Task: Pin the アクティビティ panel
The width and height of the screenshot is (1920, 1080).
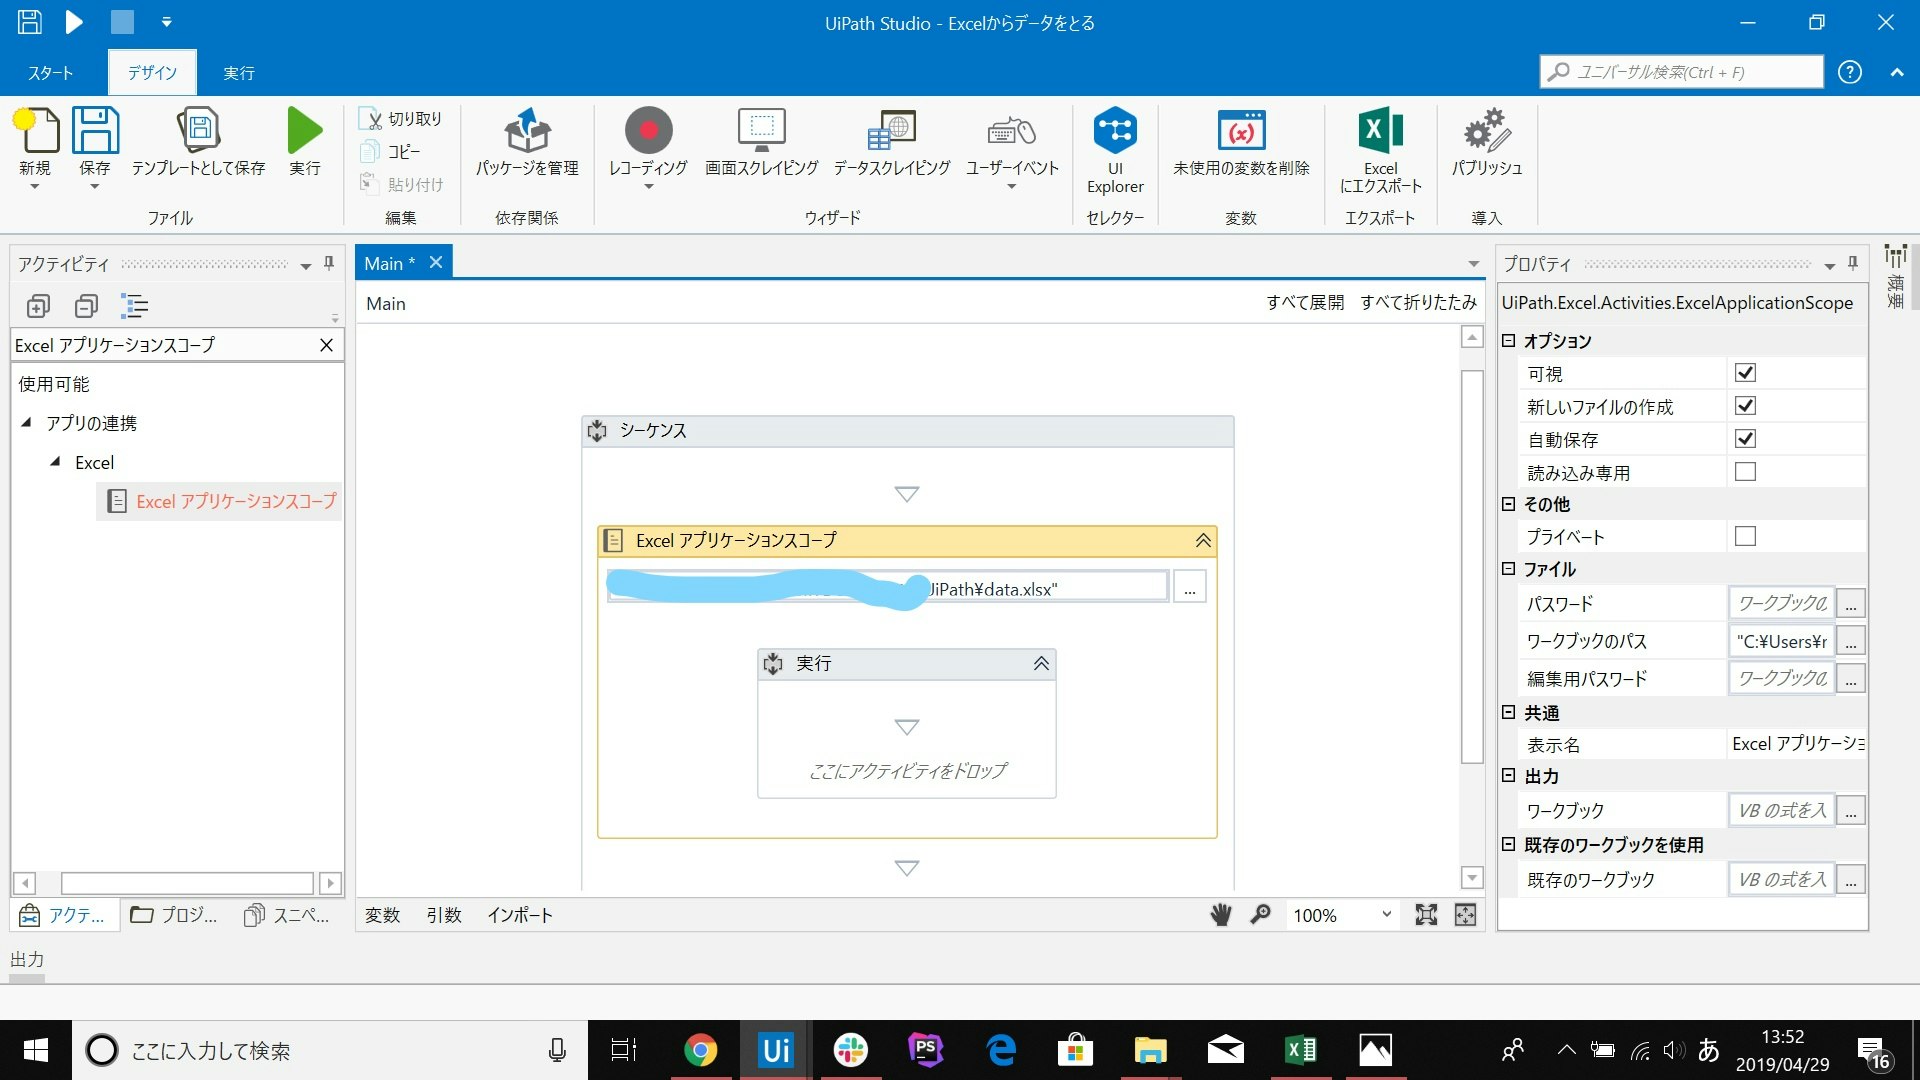Action: 329,263
